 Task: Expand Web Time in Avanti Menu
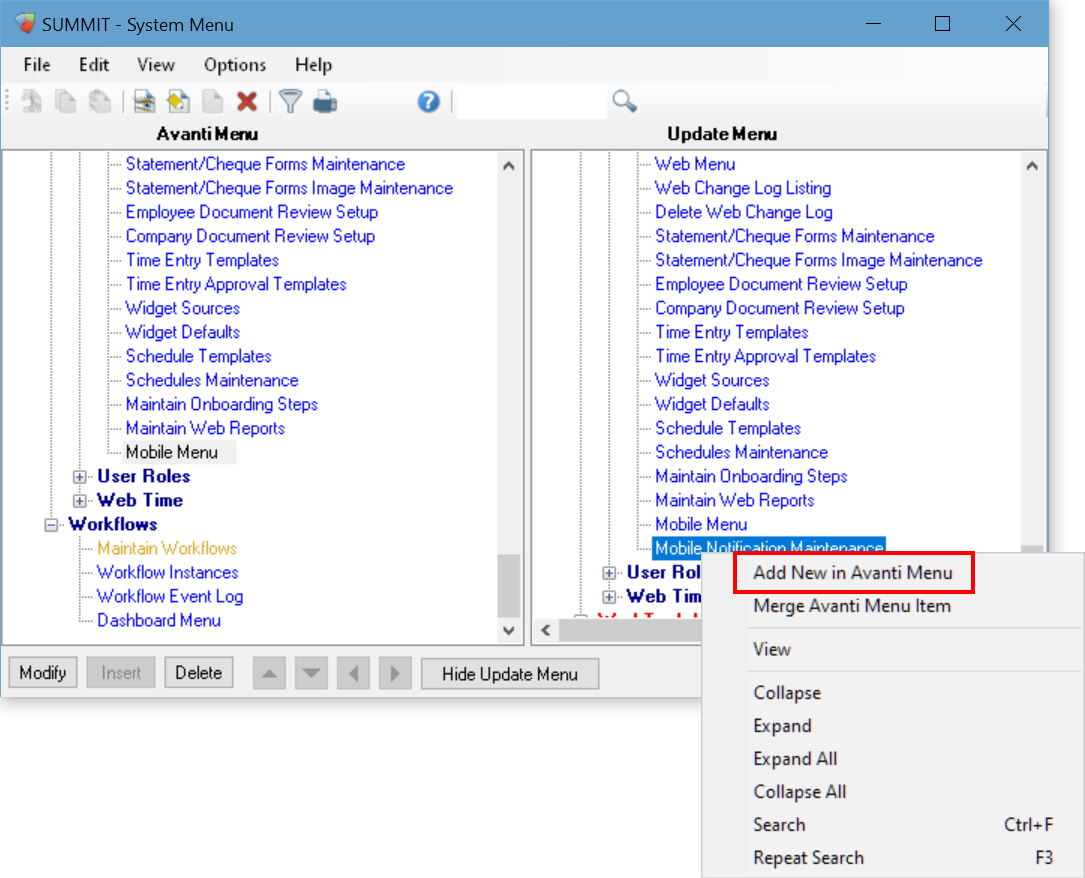coord(80,501)
